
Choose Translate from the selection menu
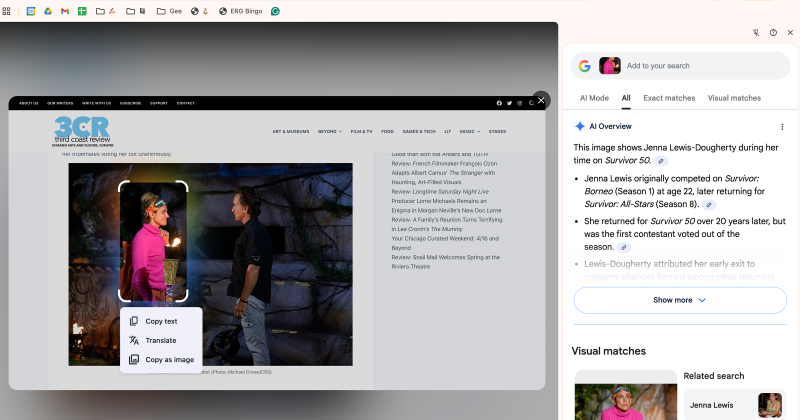coord(161,340)
